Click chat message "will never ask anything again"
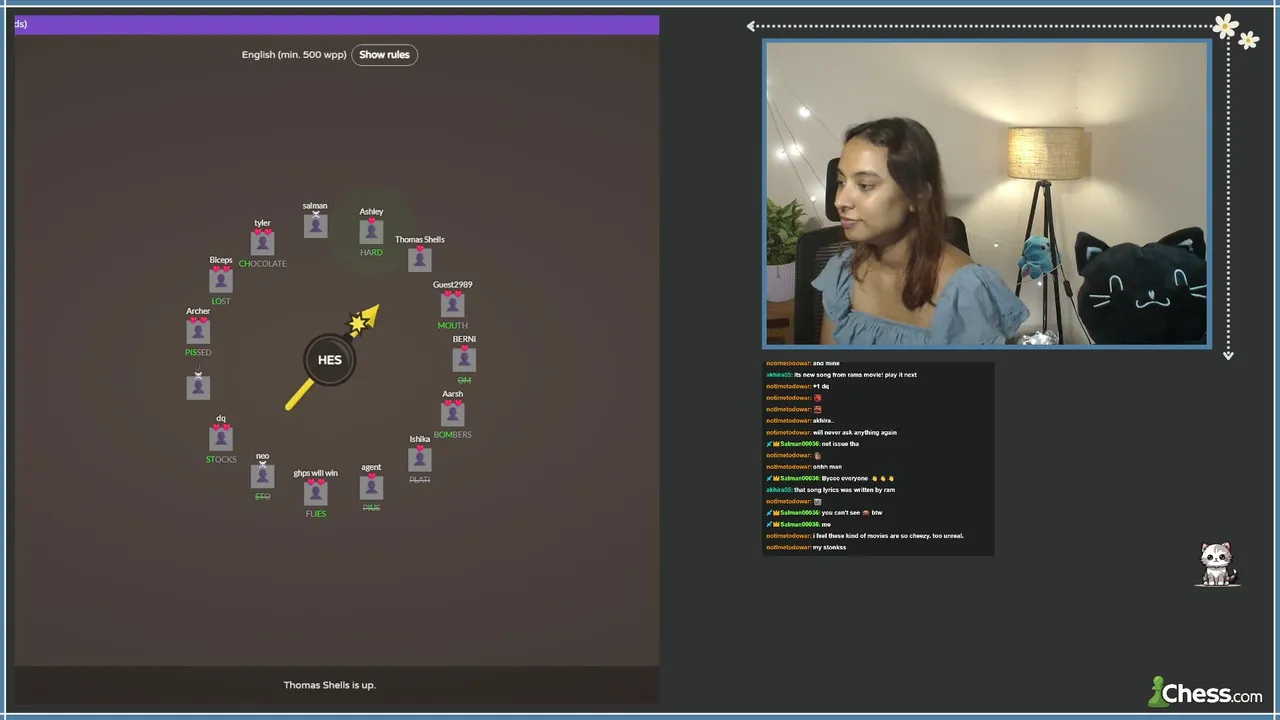1280x720 pixels. 854,432
